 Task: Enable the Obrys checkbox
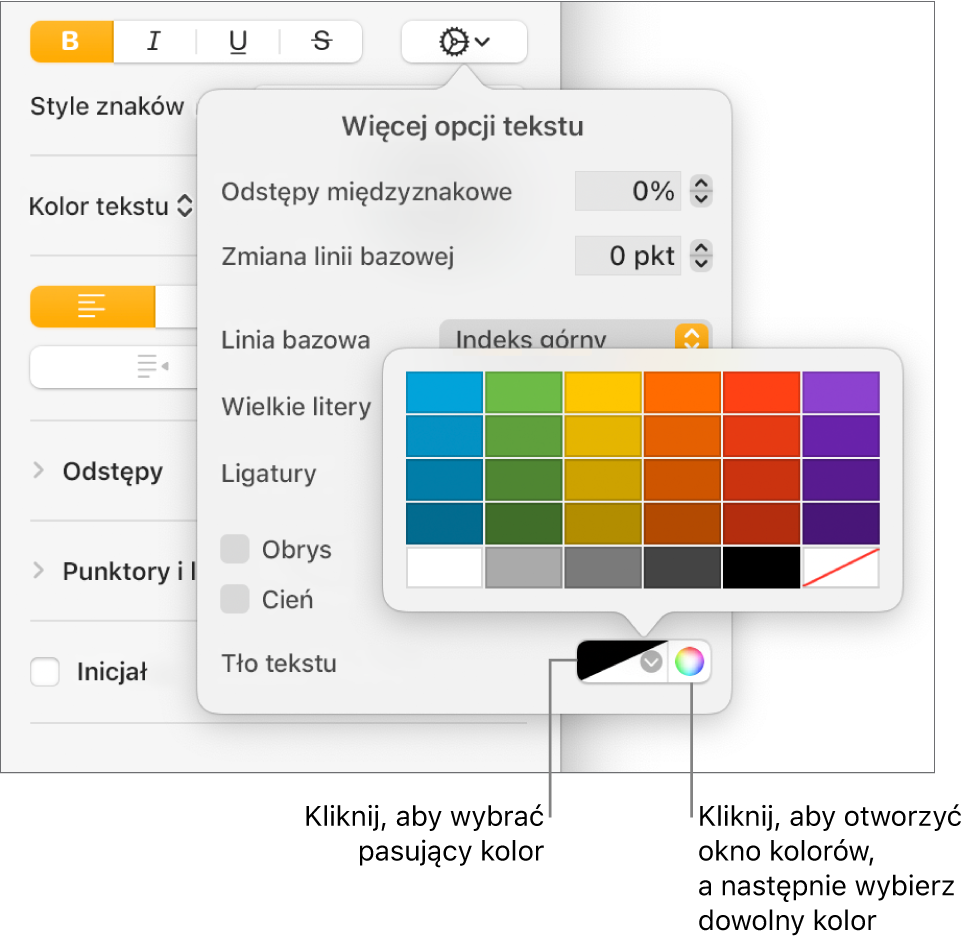point(235,549)
